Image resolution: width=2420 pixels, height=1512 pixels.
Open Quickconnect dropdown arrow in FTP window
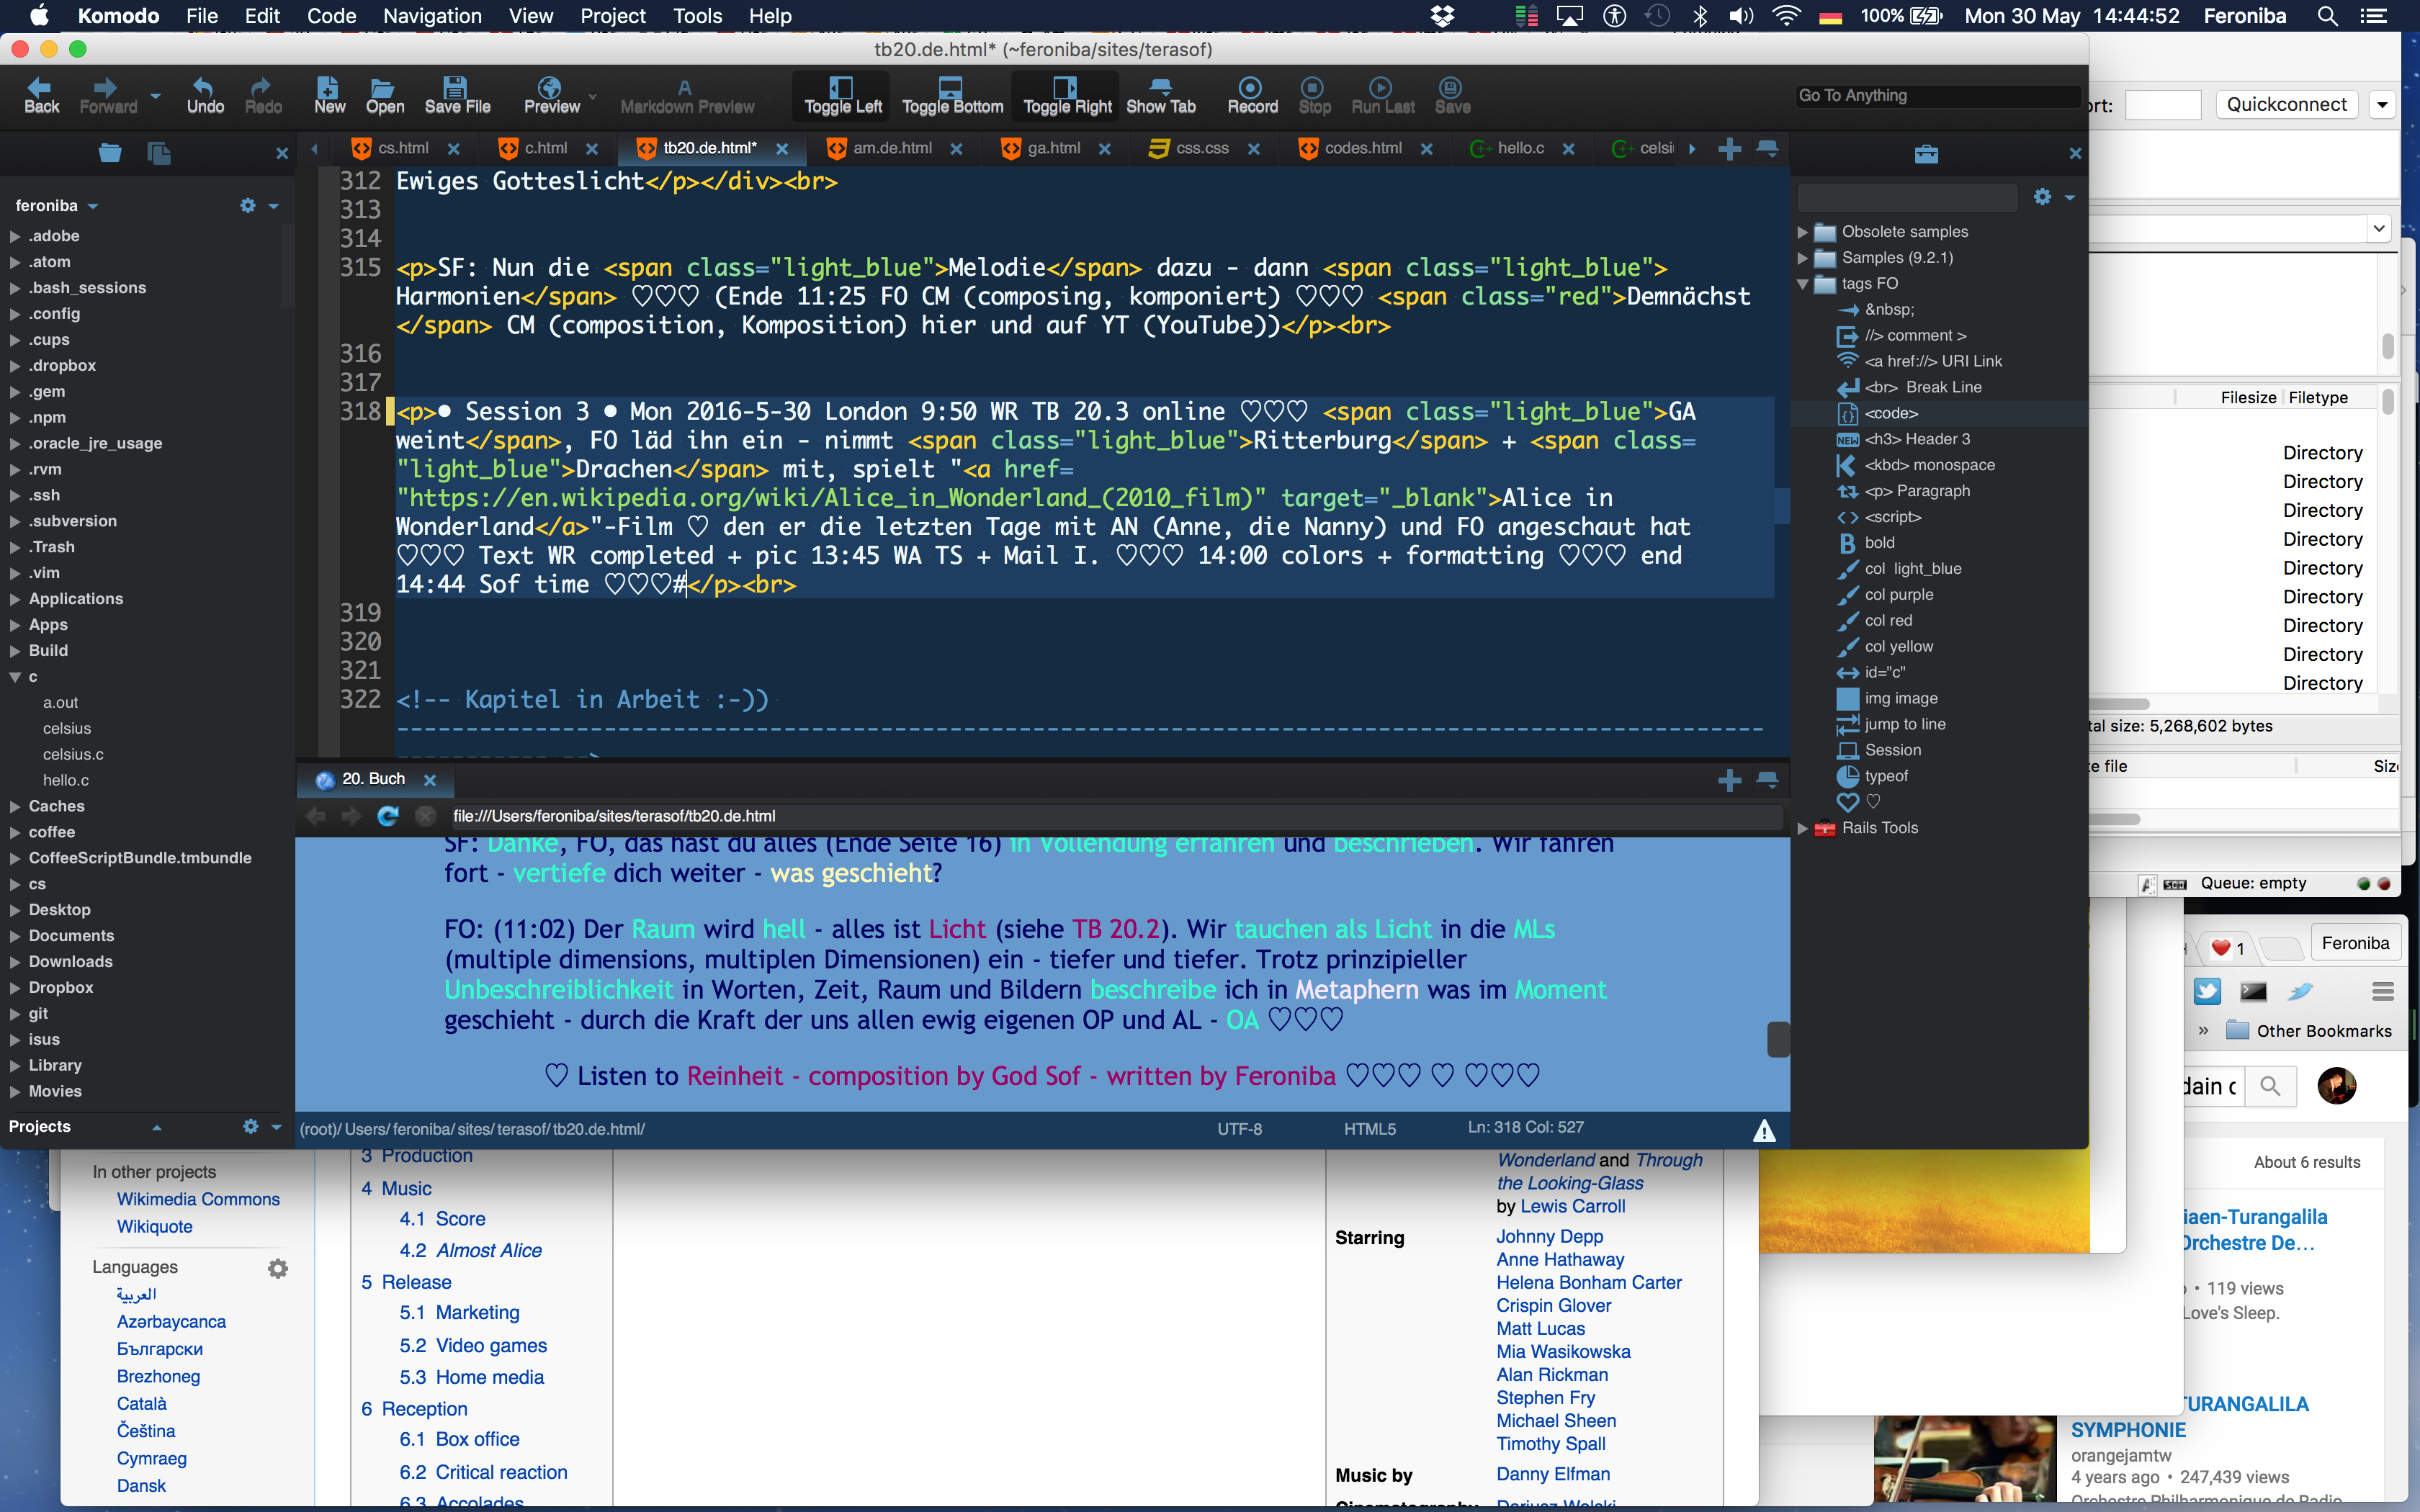2383,104
